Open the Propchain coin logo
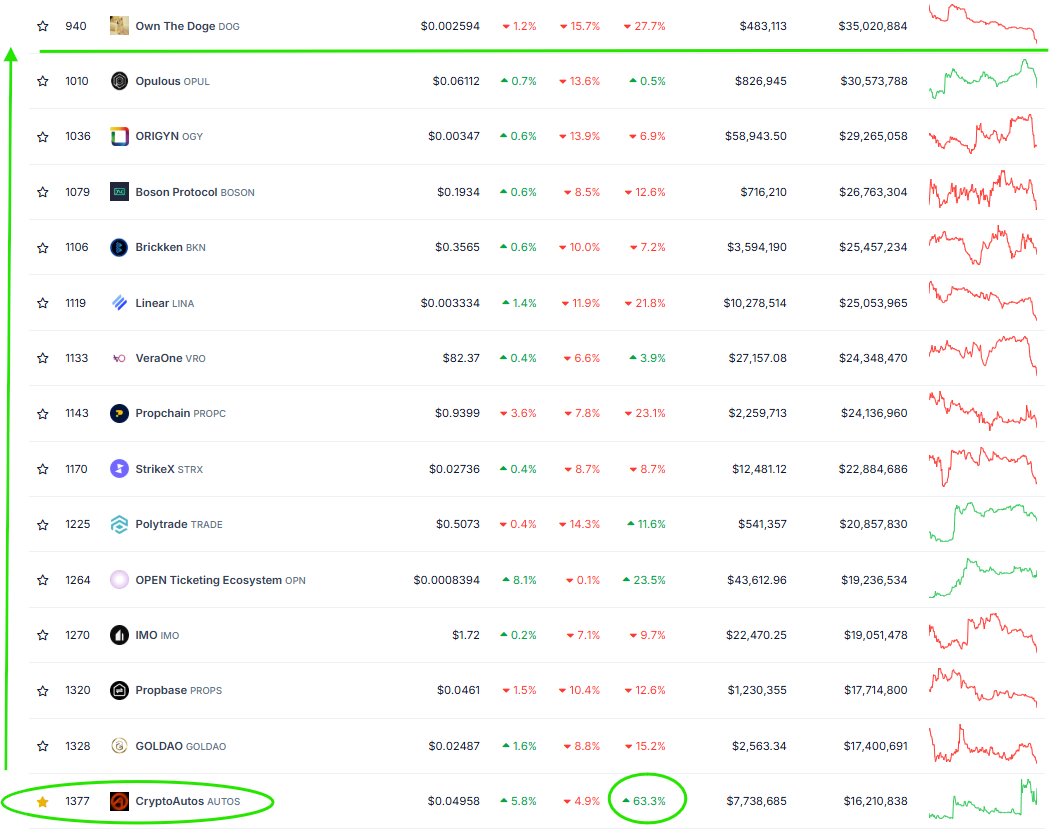 [119, 413]
